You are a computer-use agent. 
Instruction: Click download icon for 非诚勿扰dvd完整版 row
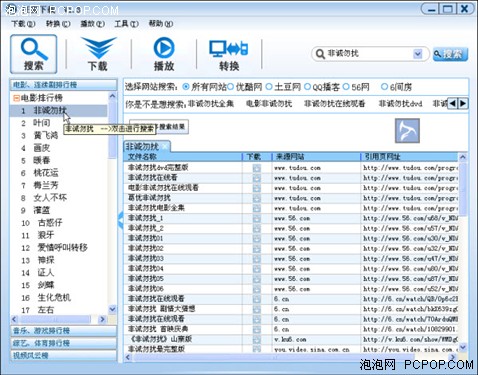click(x=257, y=168)
